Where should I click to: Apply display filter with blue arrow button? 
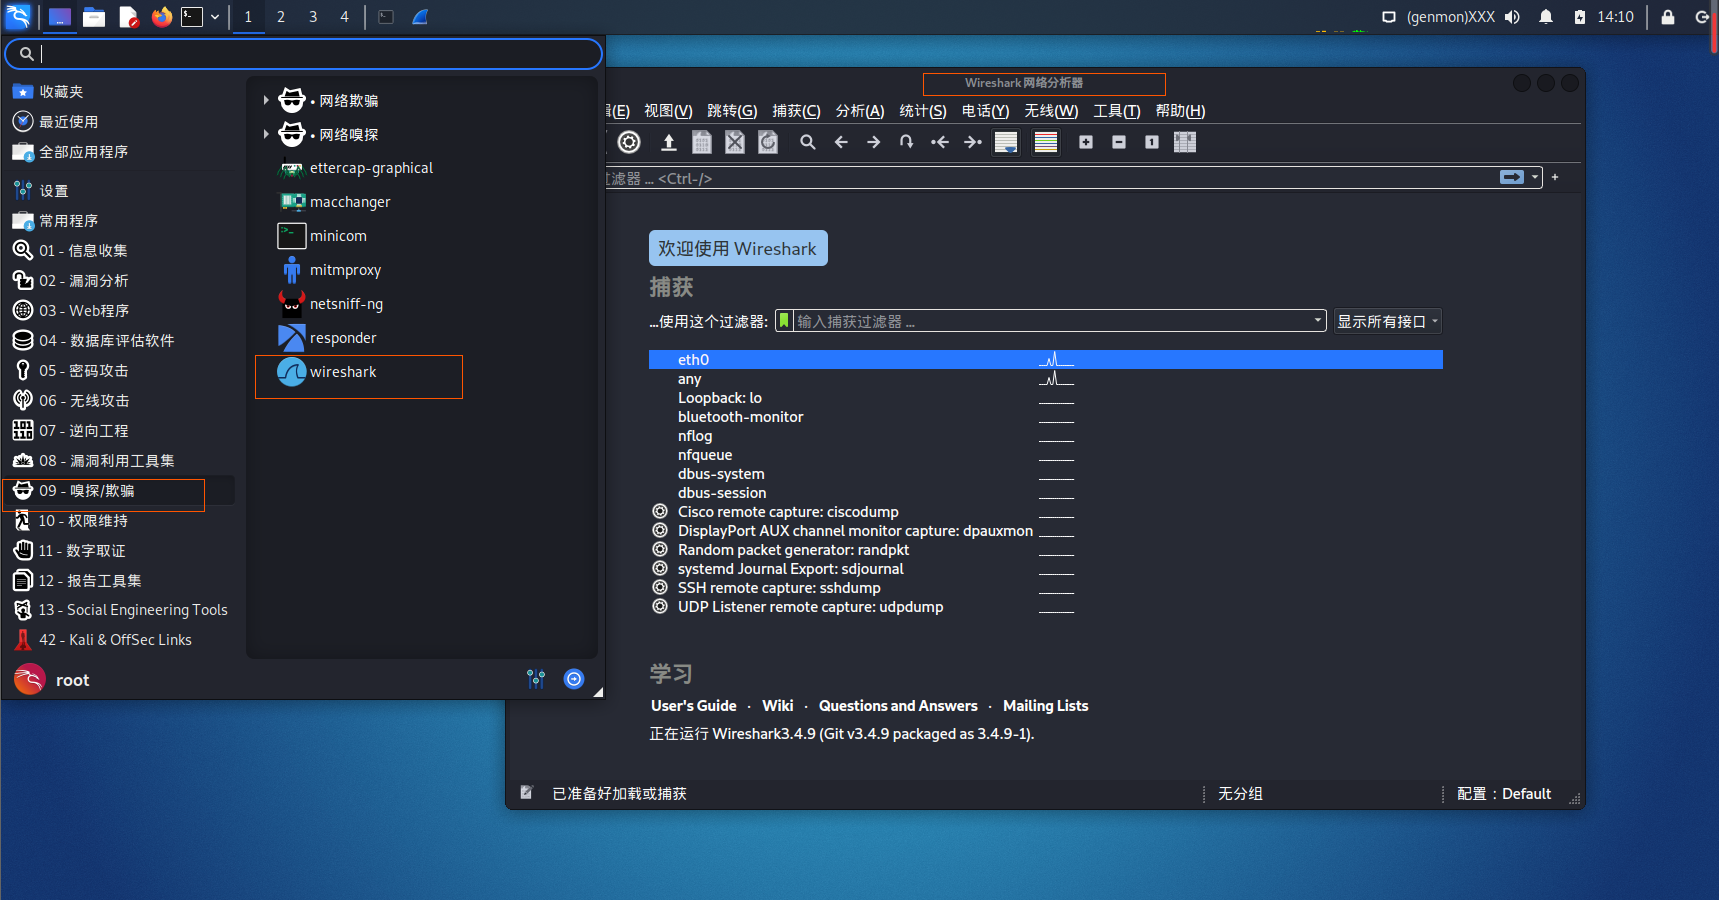tap(1512, 177)
